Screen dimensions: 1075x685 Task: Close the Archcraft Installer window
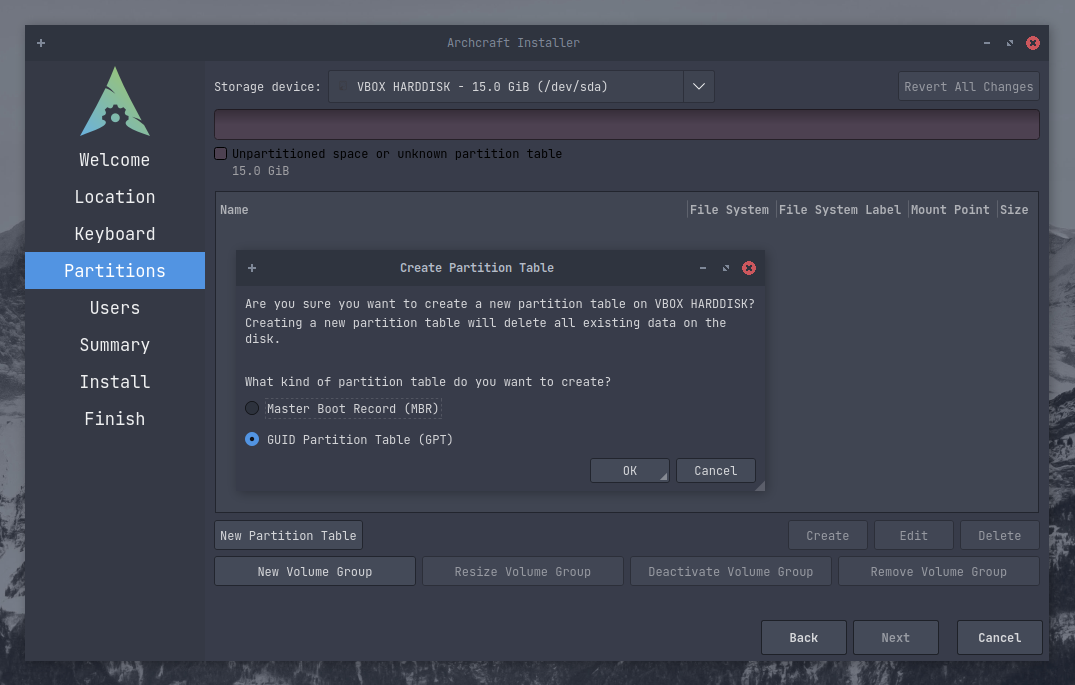(x=1032, y=43)
